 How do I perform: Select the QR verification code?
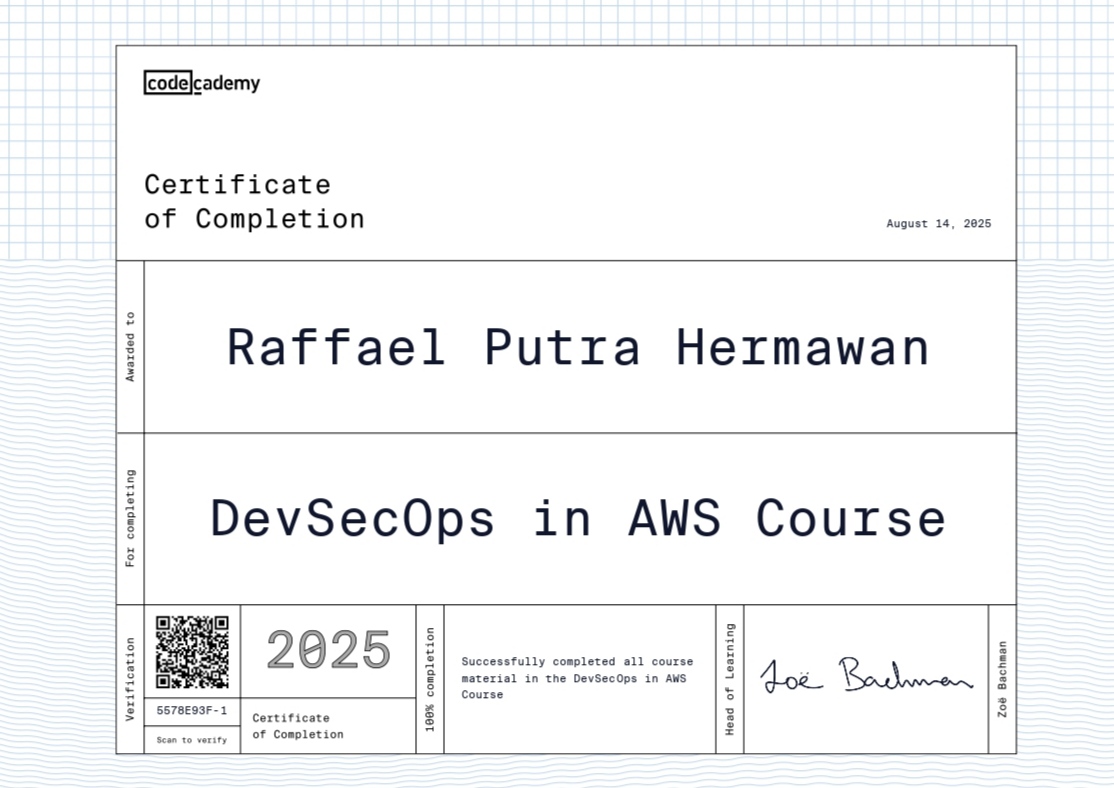point(192,653)
